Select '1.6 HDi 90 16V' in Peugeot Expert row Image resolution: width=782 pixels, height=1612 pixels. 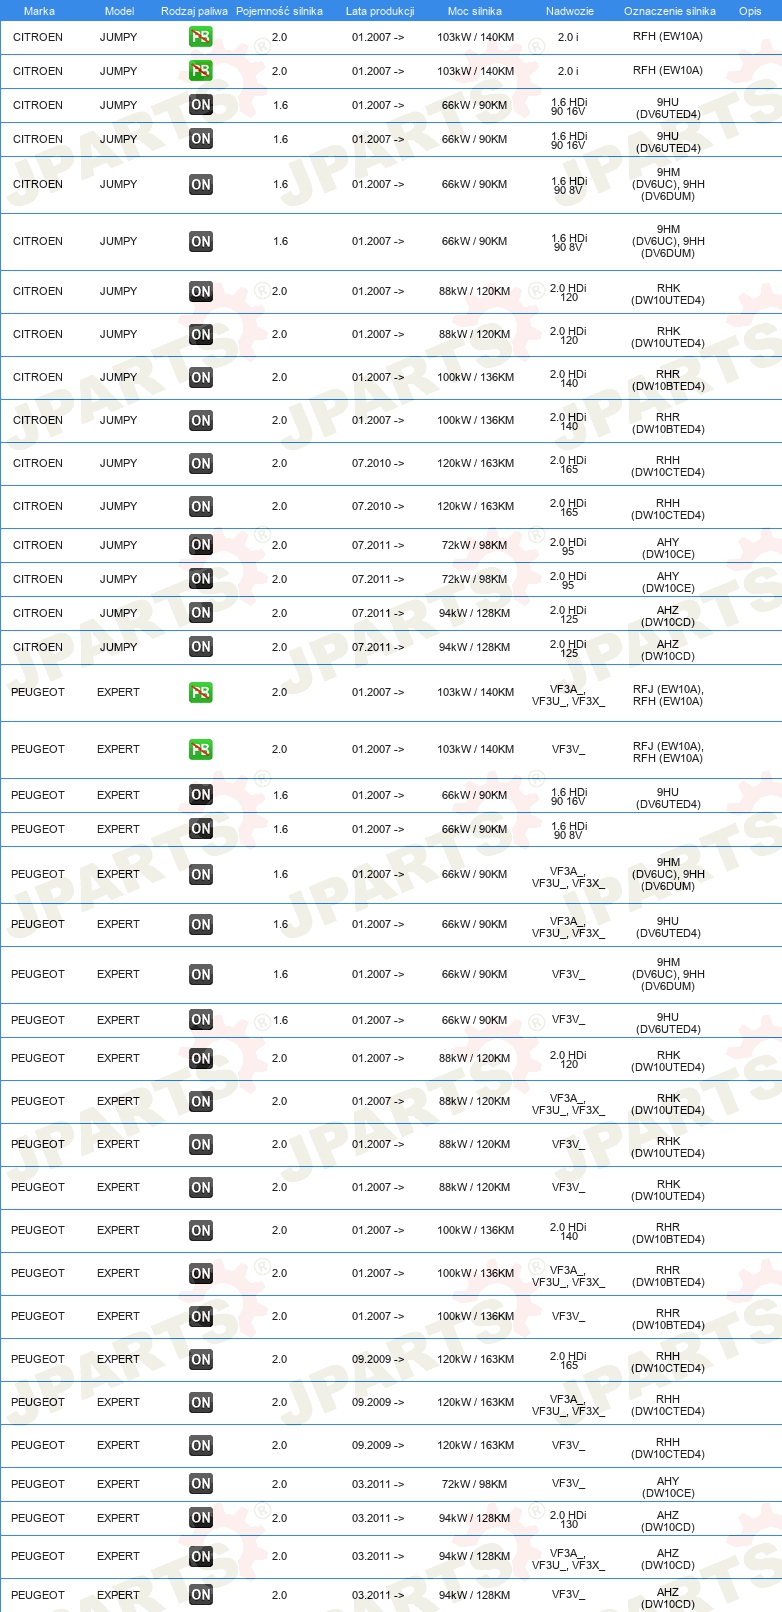(x=569, y=796)
